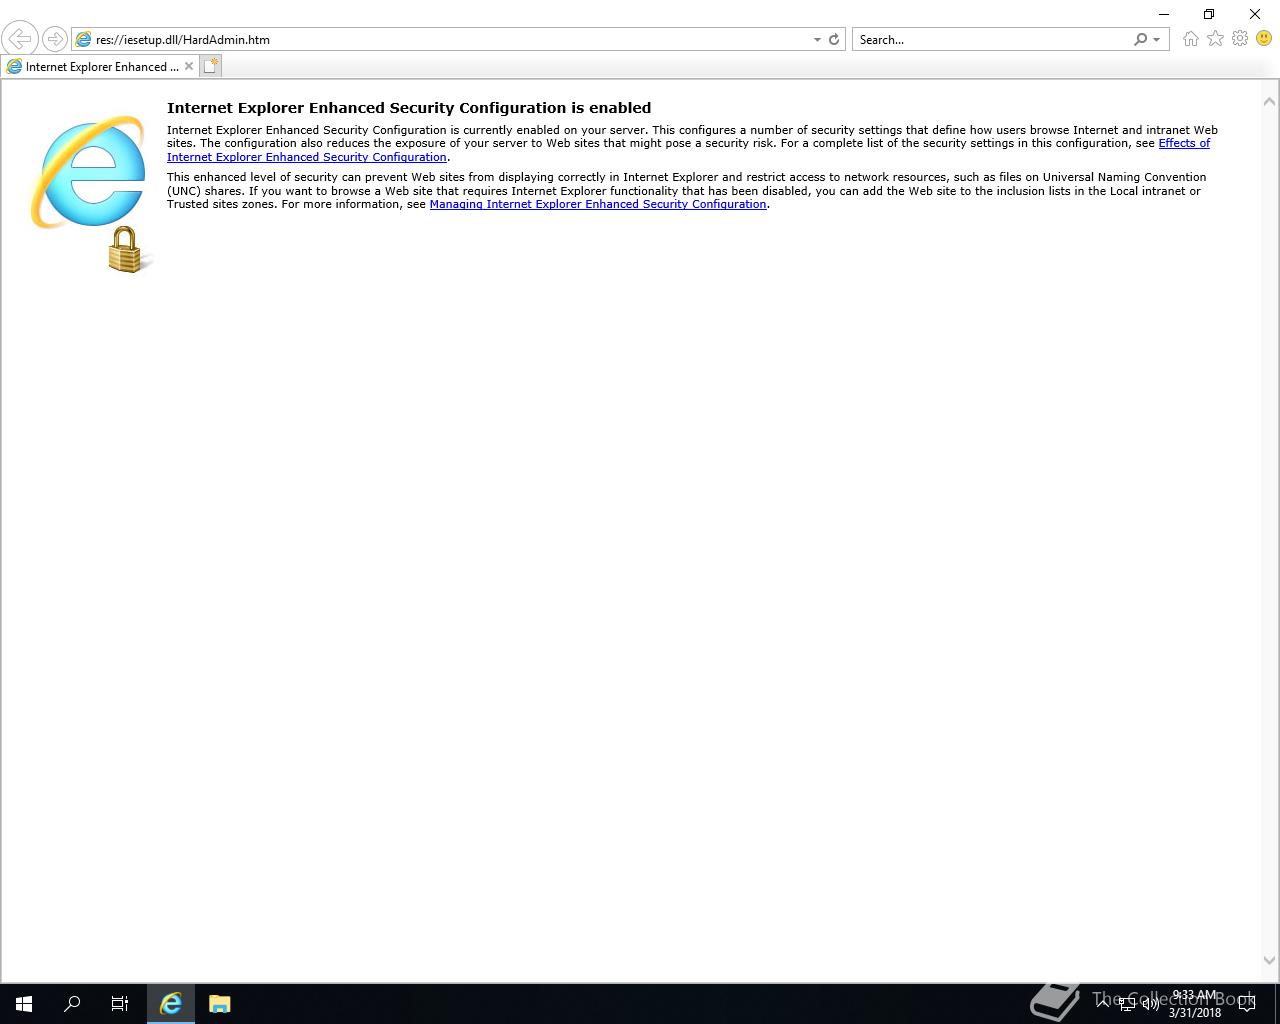Open the Action Center notifications icon
Viewport: 1280px width, 1024px height.
point(1247,1004)
